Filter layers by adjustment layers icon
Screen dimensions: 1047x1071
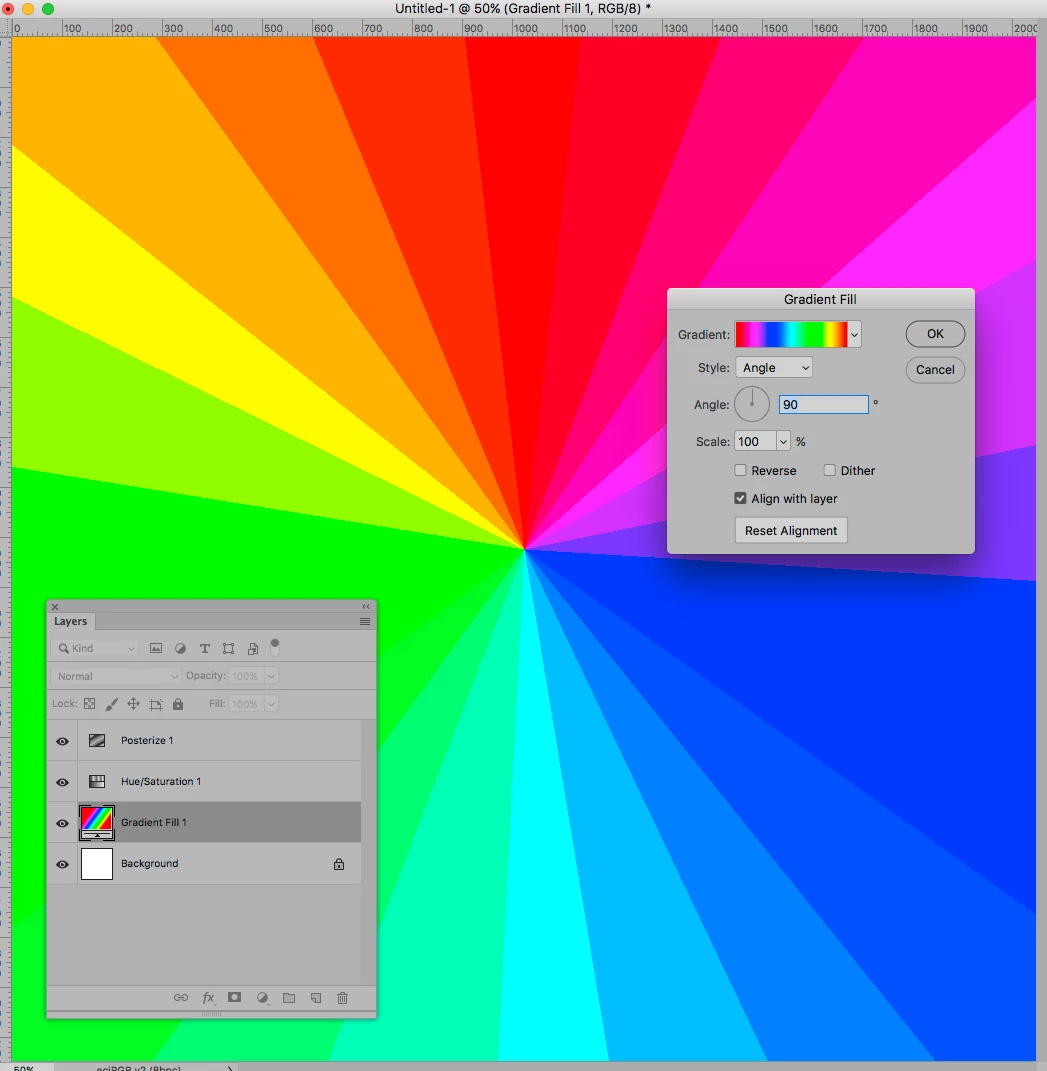pos(180,648)
